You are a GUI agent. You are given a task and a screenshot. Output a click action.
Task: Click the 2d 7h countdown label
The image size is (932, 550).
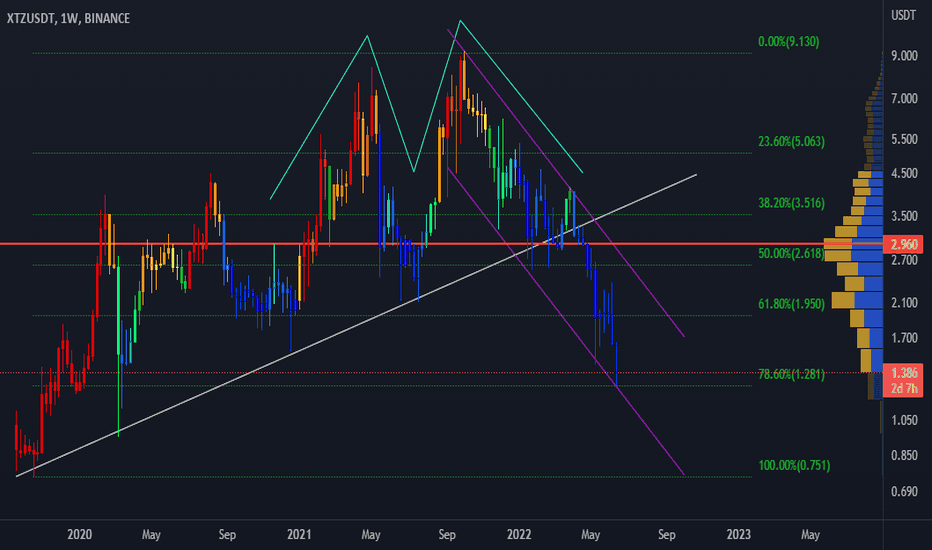(x=903, y=389)
